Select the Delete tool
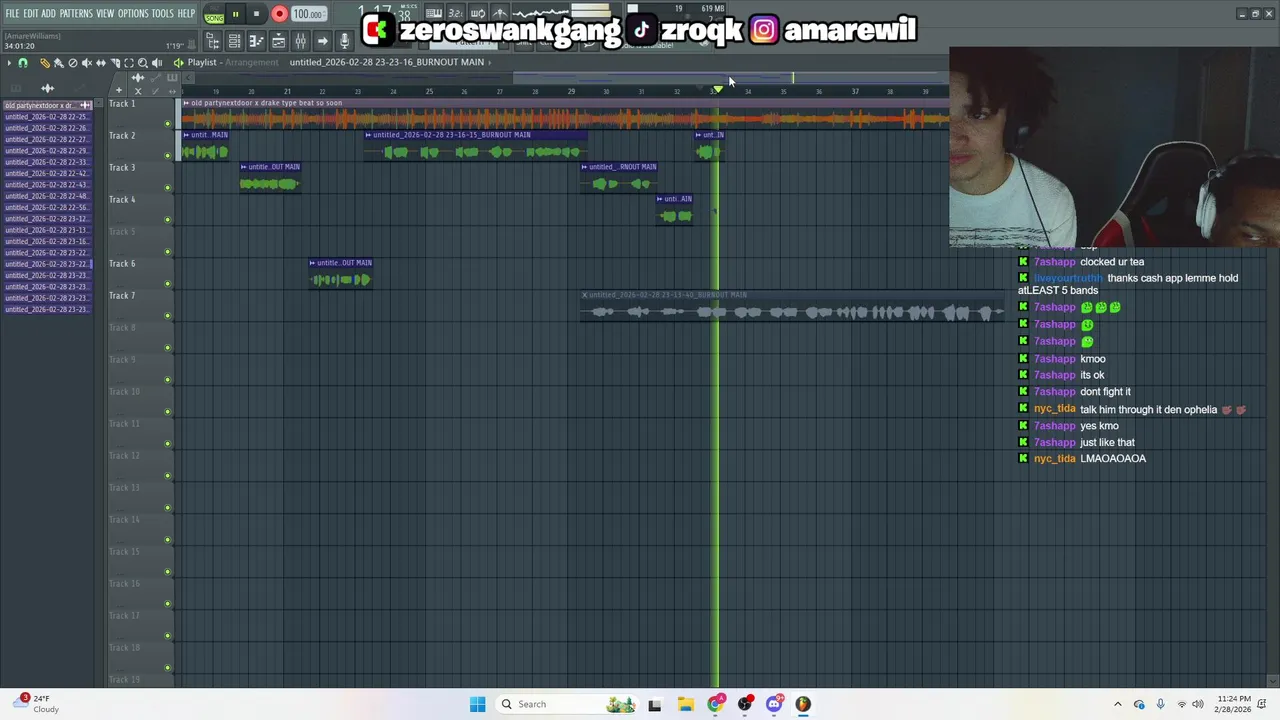 (x=73, y=63)
